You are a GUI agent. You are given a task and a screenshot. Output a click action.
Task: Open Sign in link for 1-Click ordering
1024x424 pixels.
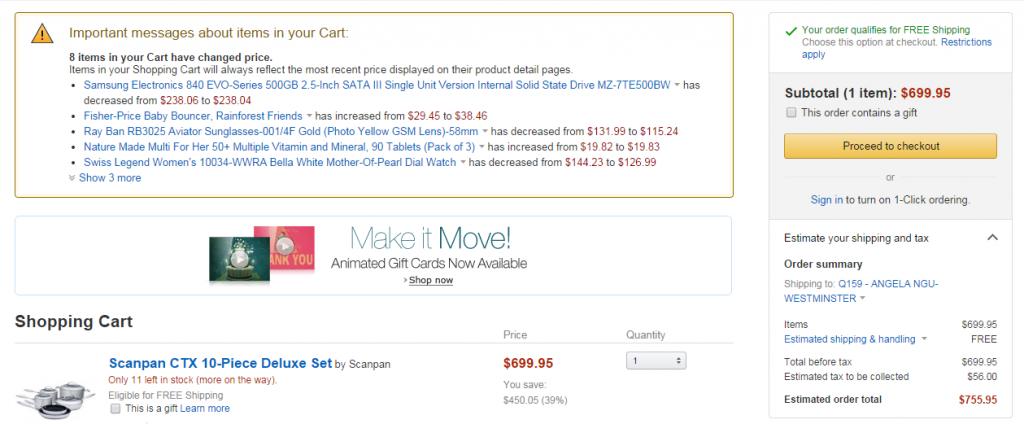(x=826, y=200)
